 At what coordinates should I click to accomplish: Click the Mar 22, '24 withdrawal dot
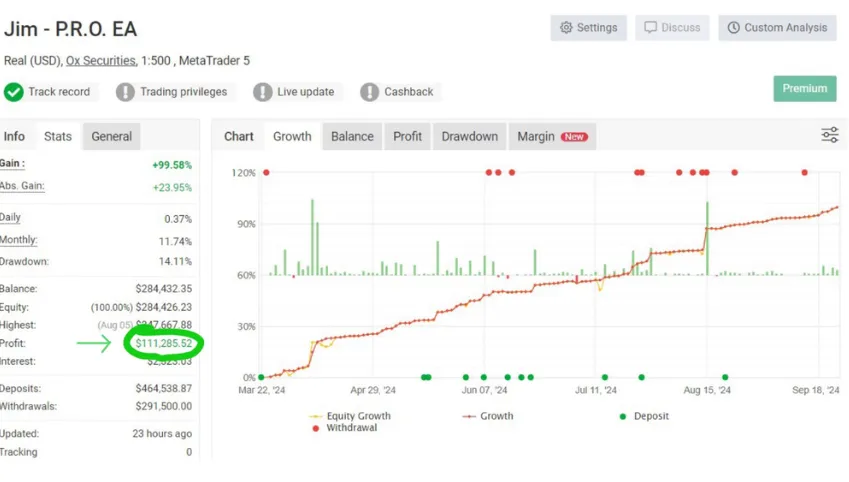[266, 172]
